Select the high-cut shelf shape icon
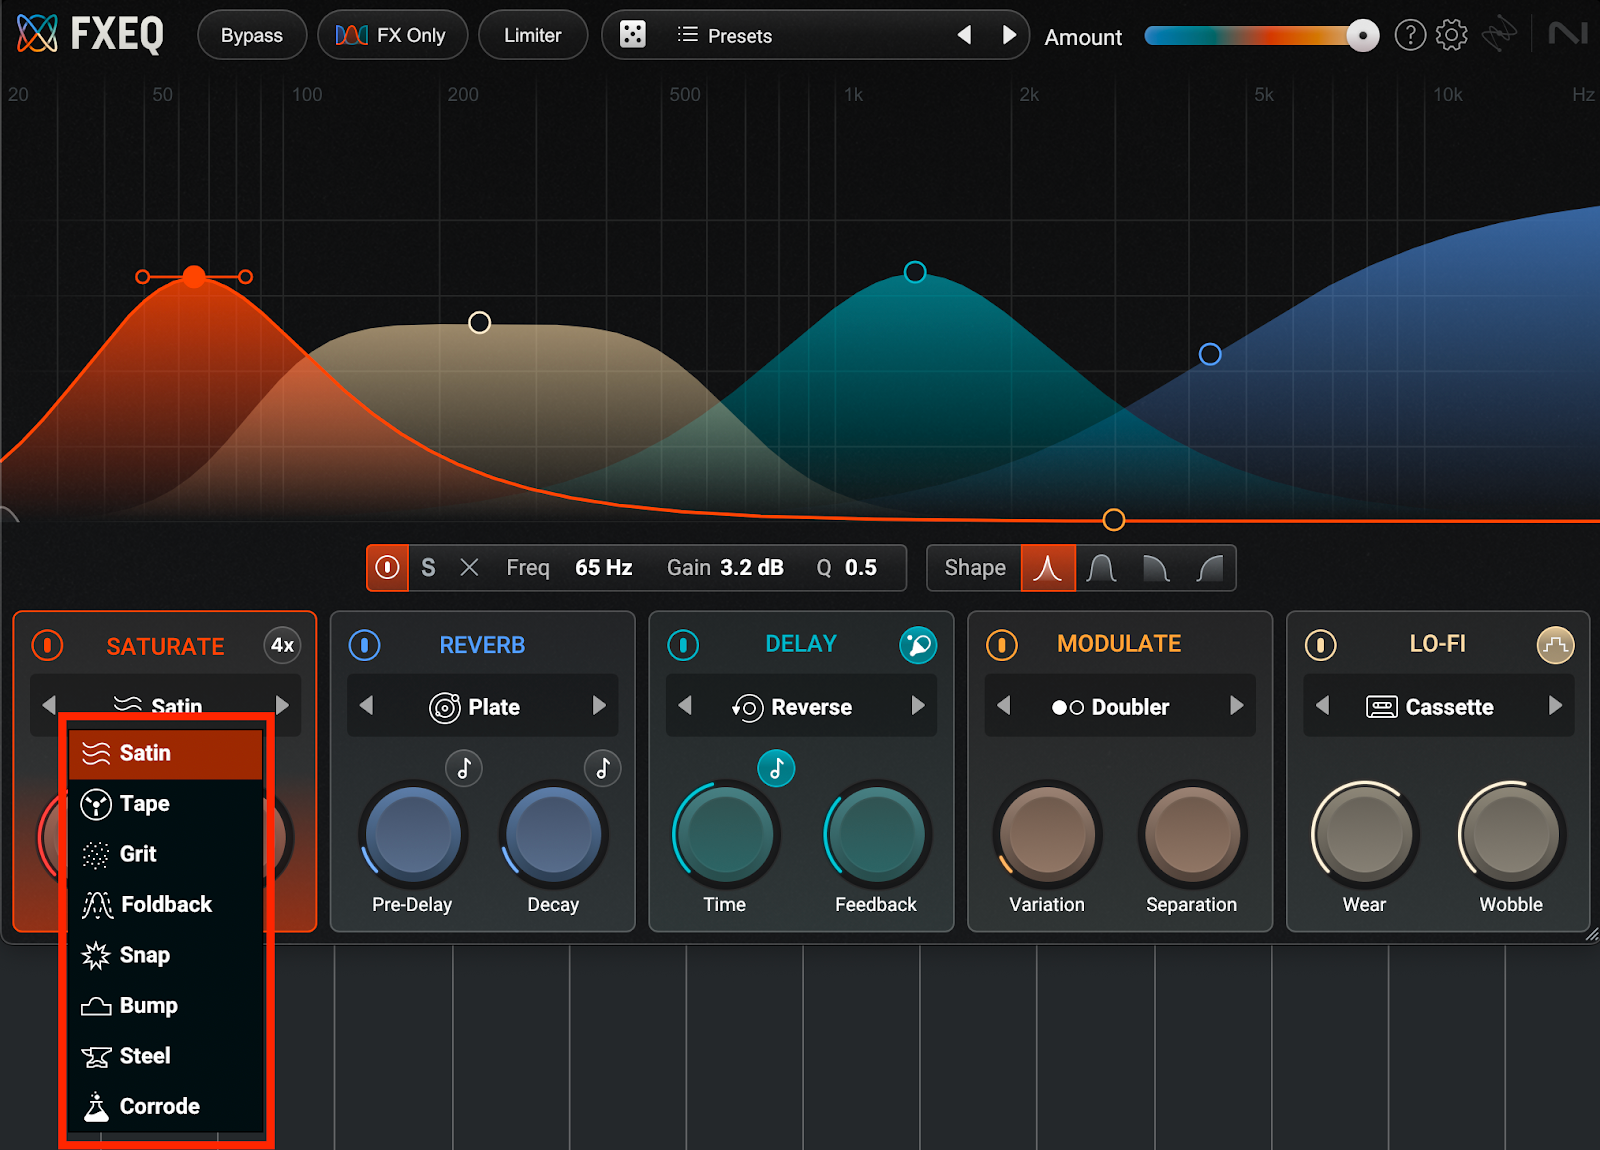Viewport: 1600px width, 1150px height. click(x=1156, y=568)
